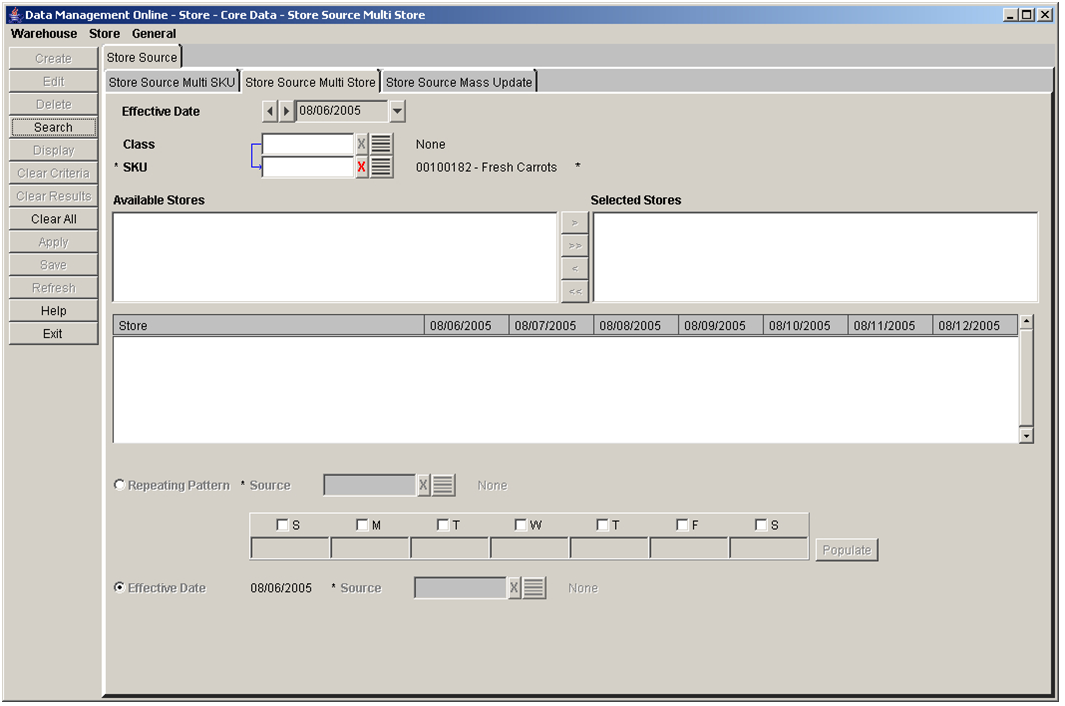Click the Display button
Image resolution: width=1065 pixels, height=706 pixels.
point(54,151)
